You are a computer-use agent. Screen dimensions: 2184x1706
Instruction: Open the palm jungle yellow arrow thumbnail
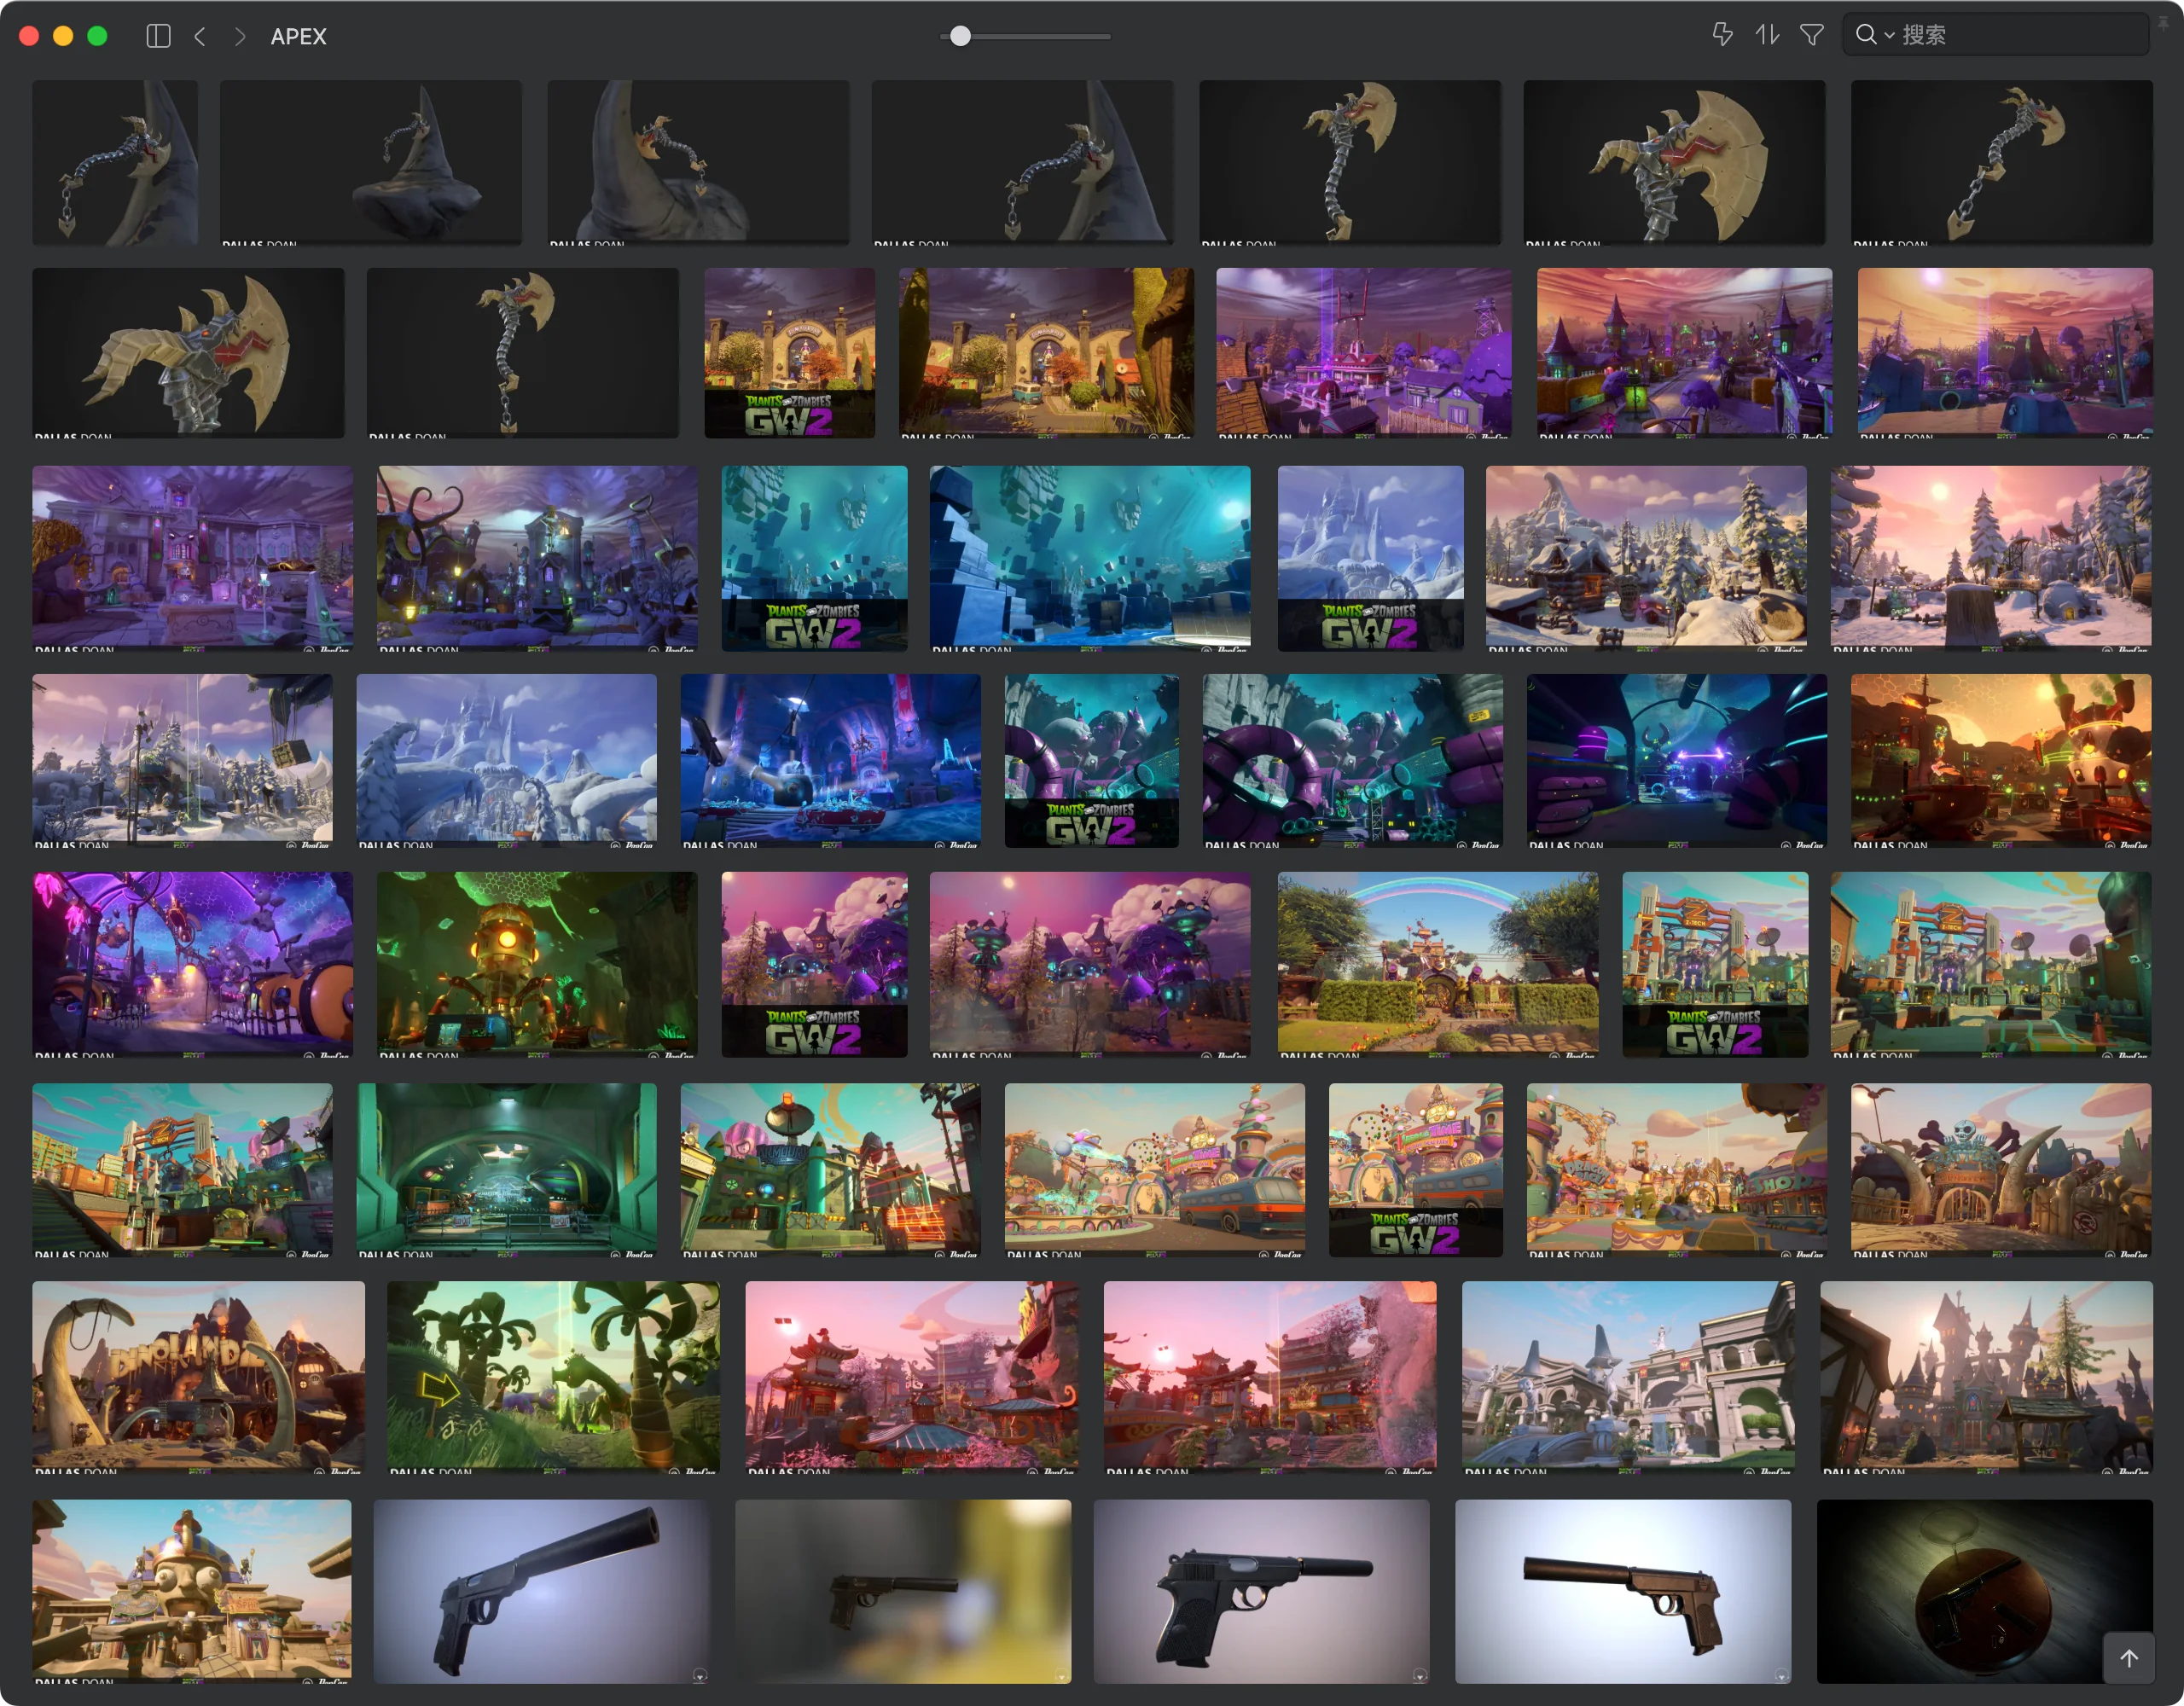pyautogui.click(x=553, y=1378)
